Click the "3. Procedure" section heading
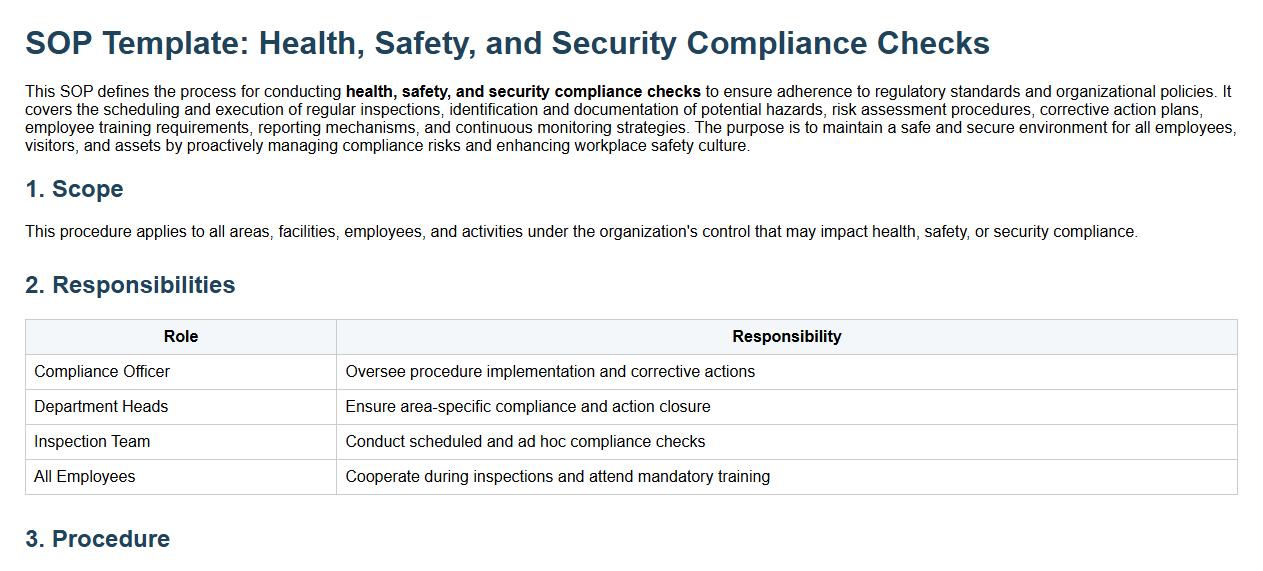The image size is (1263, 571). (x=97, y=539)
